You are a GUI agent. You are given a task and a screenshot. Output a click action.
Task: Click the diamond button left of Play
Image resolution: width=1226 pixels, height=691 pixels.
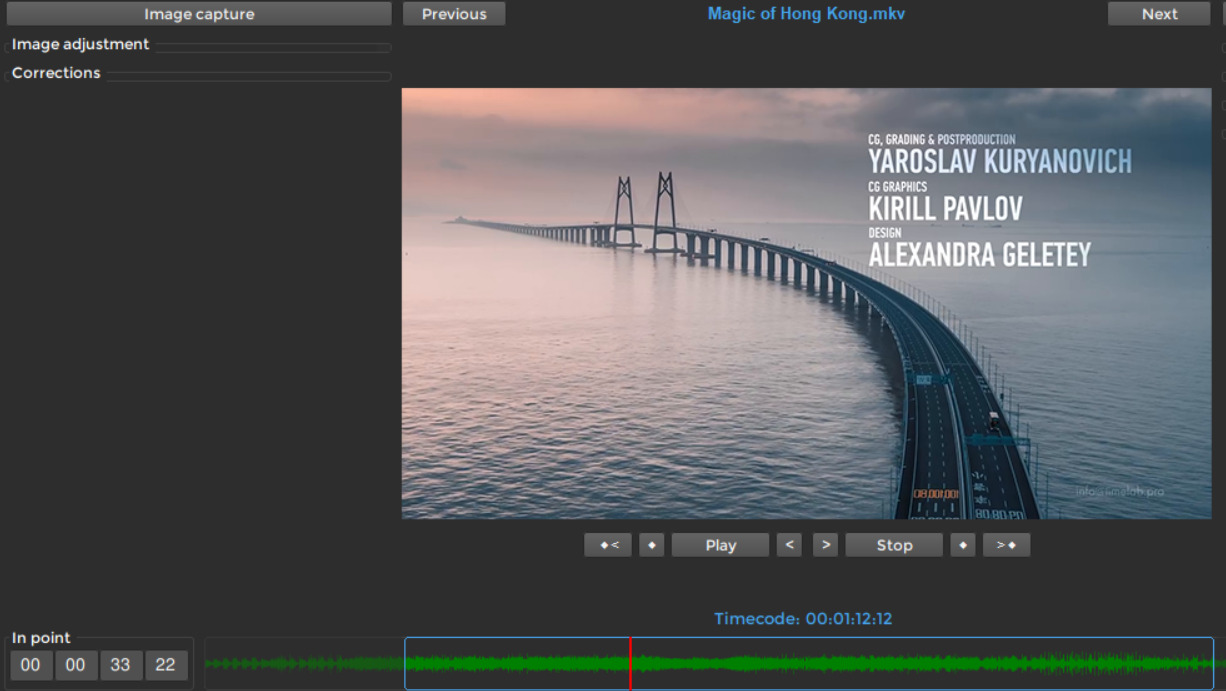click(652, 545)
